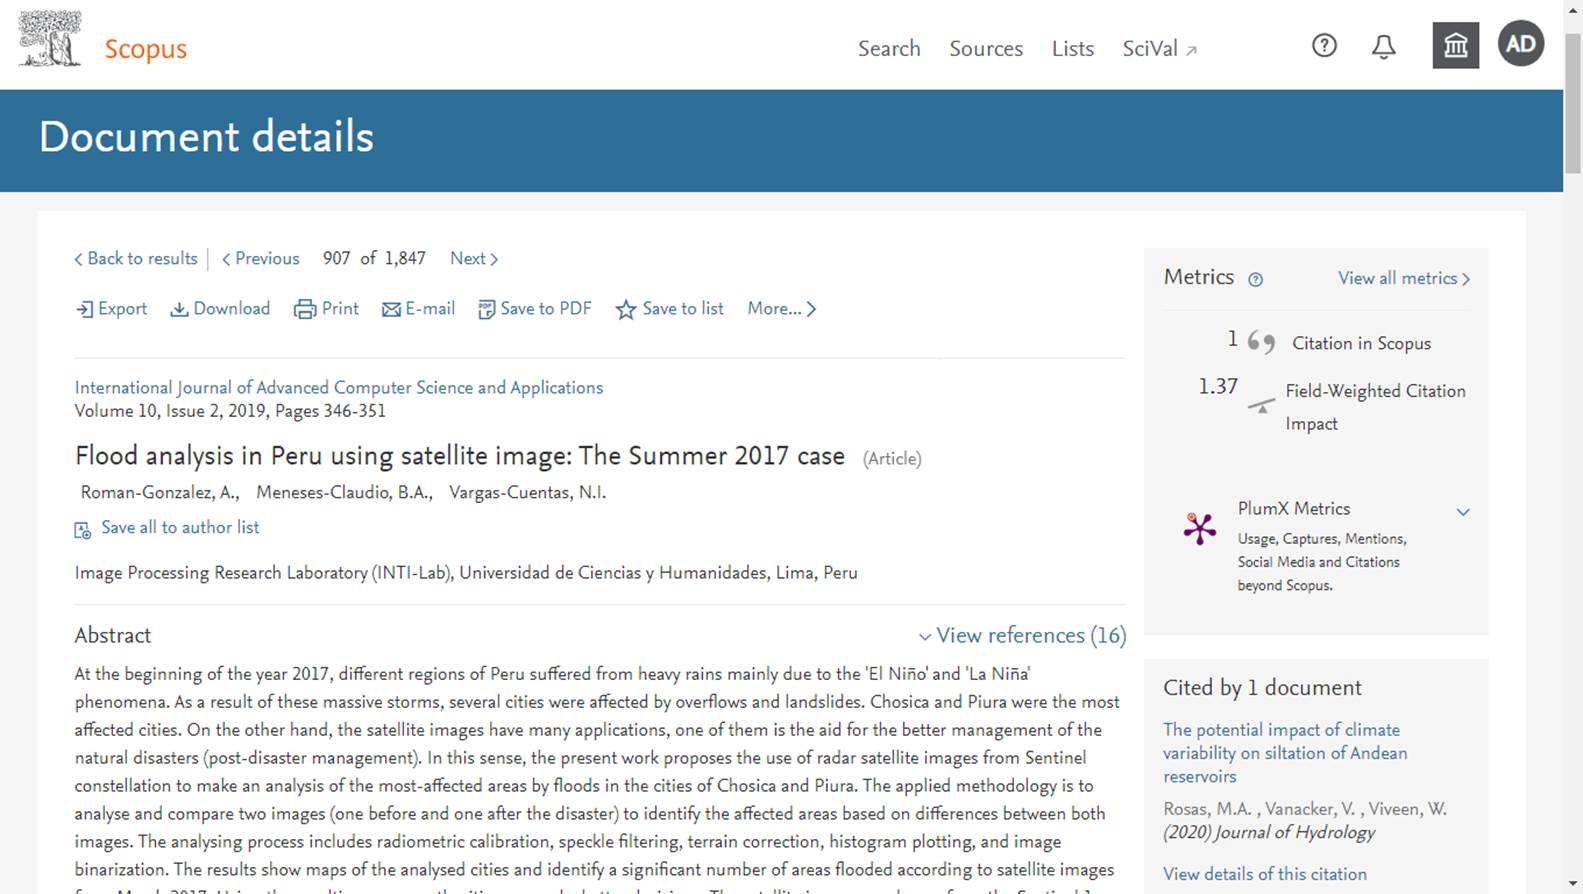
Task: Click the Scopus Elsevier tree logo
Action: pos(50,40)
